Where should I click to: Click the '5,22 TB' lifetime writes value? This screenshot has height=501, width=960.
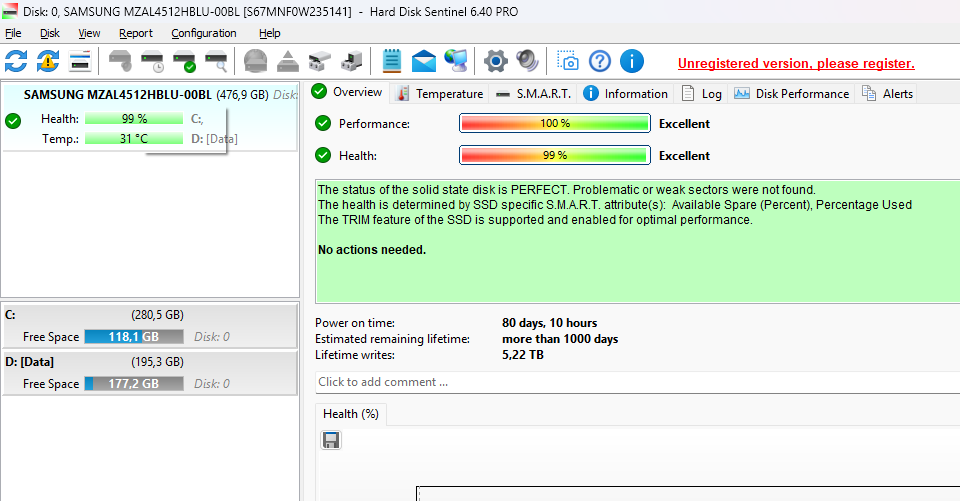click(522, 355)
